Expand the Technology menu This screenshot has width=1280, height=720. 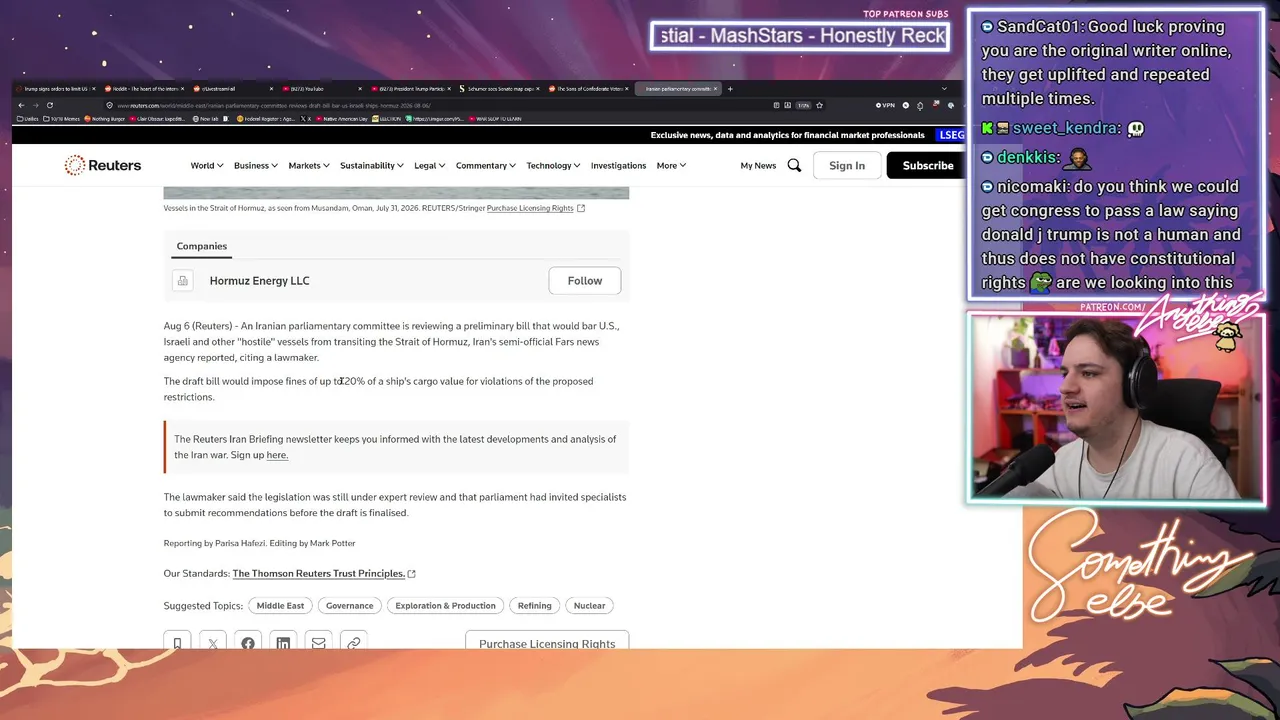(553, 165)
